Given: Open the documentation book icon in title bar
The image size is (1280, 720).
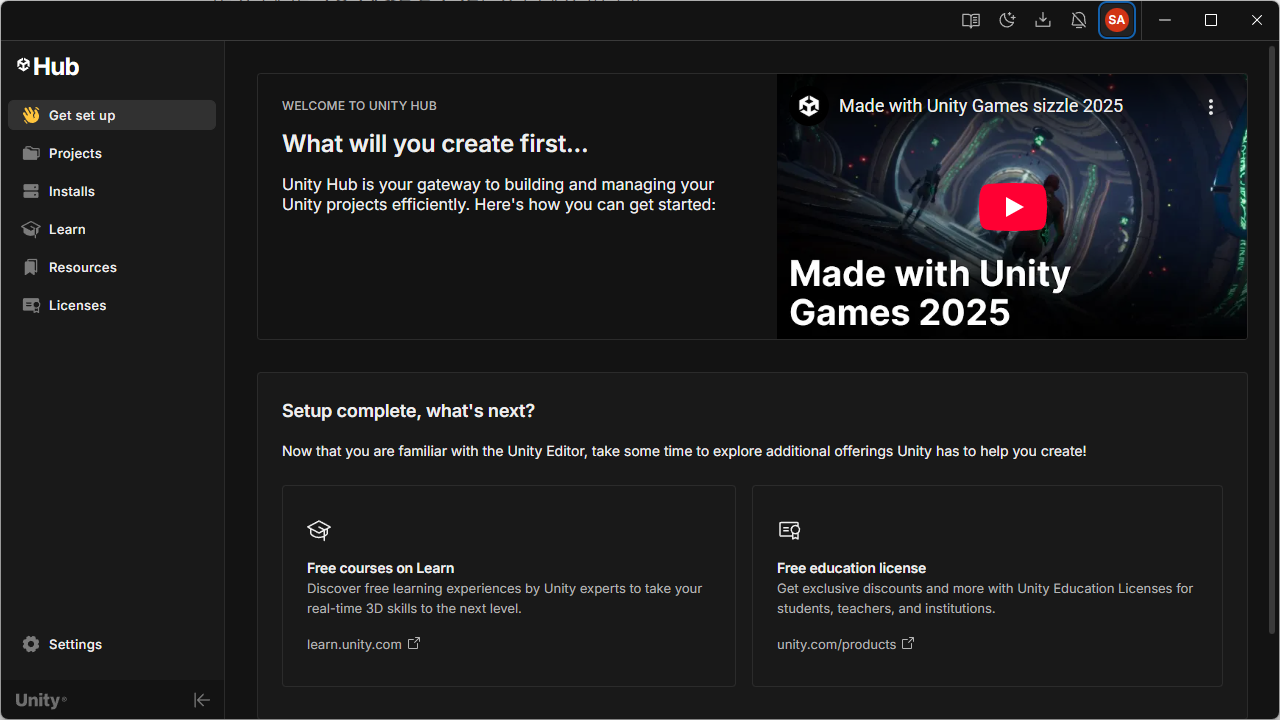Looking at the screenshot, I should (x=970, y=20).
